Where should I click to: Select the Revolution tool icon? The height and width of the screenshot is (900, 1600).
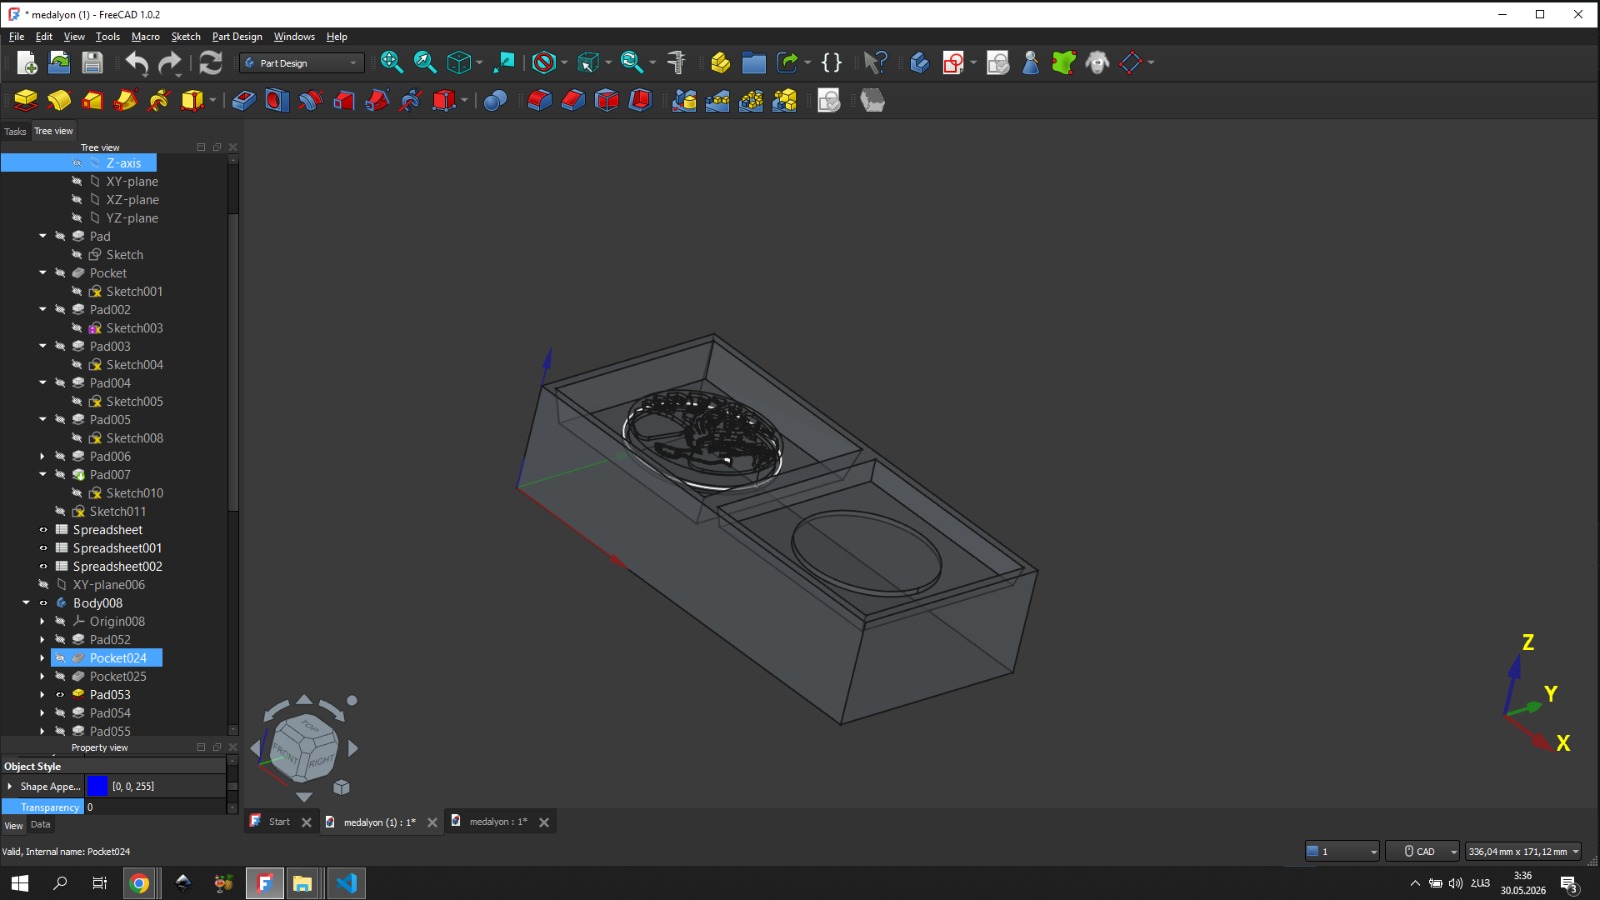point(59,100)
